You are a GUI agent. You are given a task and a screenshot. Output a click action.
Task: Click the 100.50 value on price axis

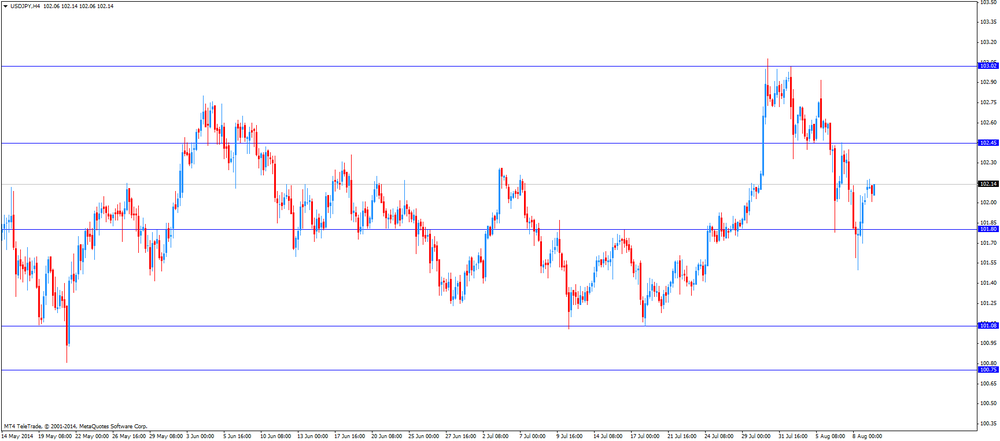coord(988,403)
